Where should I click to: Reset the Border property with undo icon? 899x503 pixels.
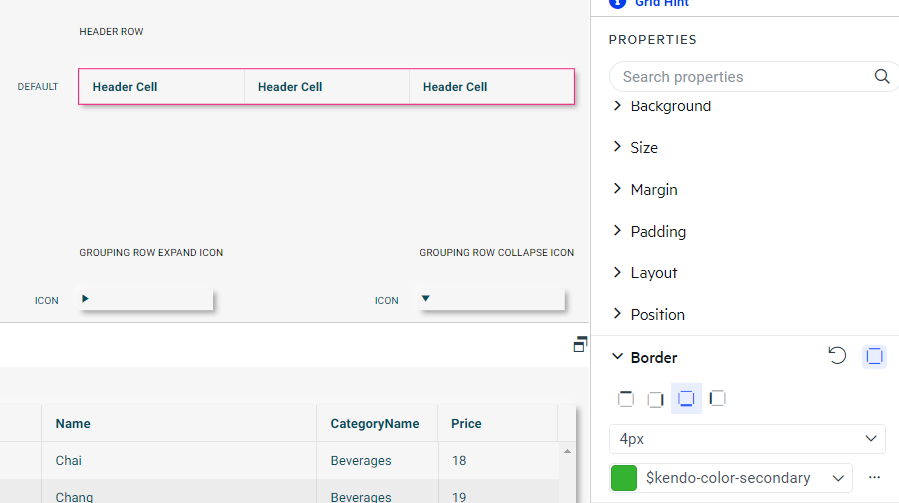point(837,356)
